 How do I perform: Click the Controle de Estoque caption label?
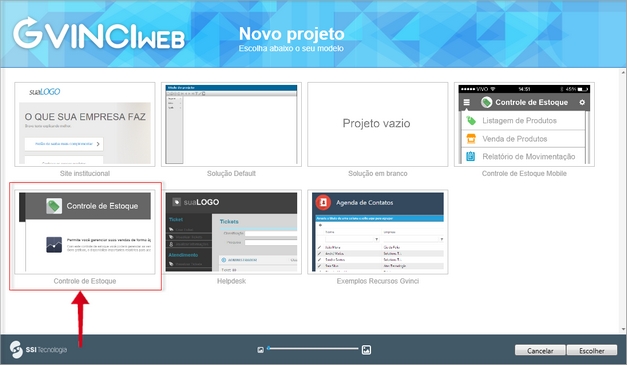click(85, 281)
